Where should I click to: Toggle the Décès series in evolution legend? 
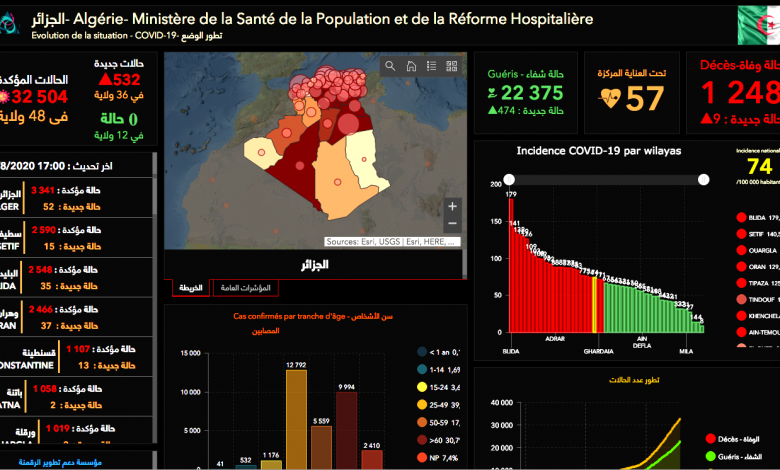coord(733,439)
